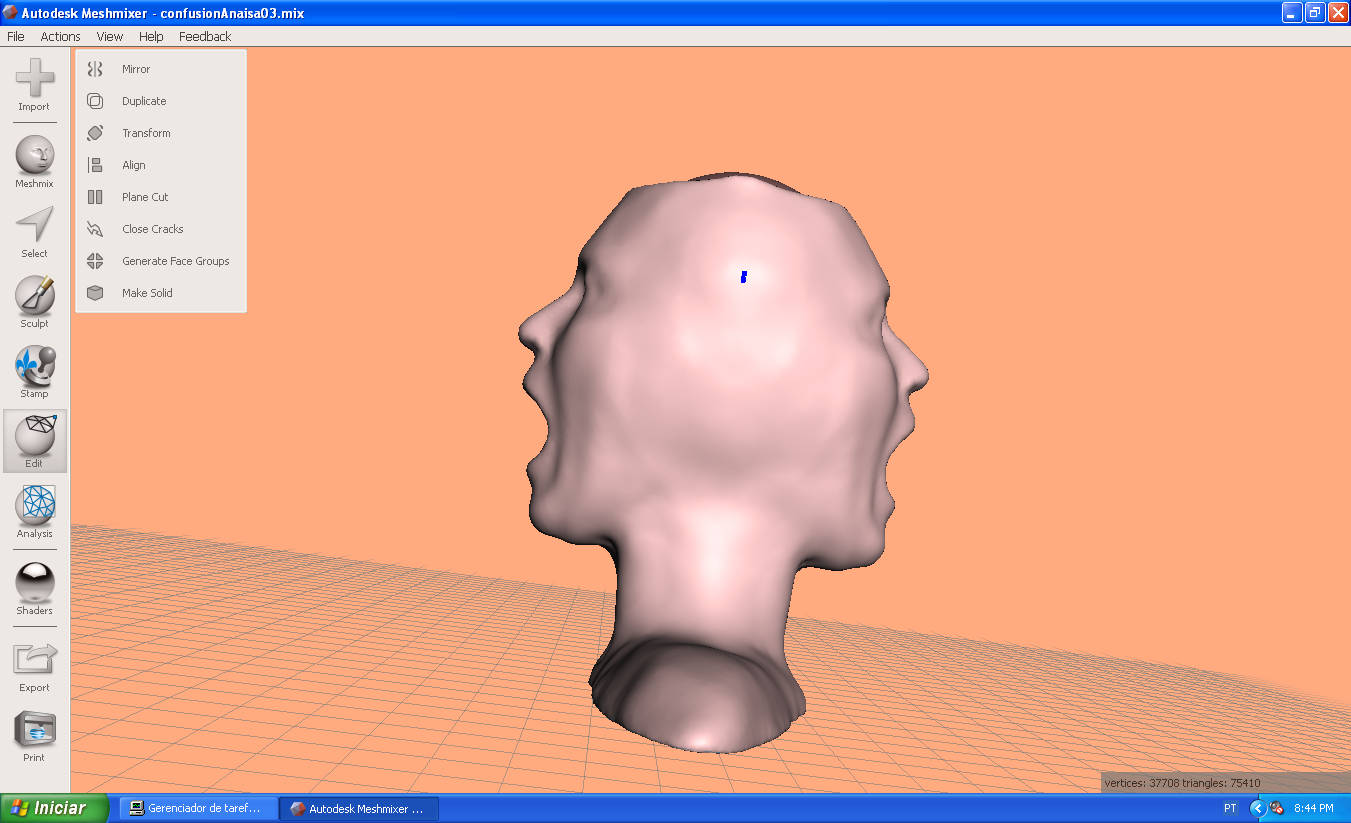Image resolution: width=1351 pixels, height=823 pixels.
Task: Open the Stamp tool
Action: click(x=34, y=372)
